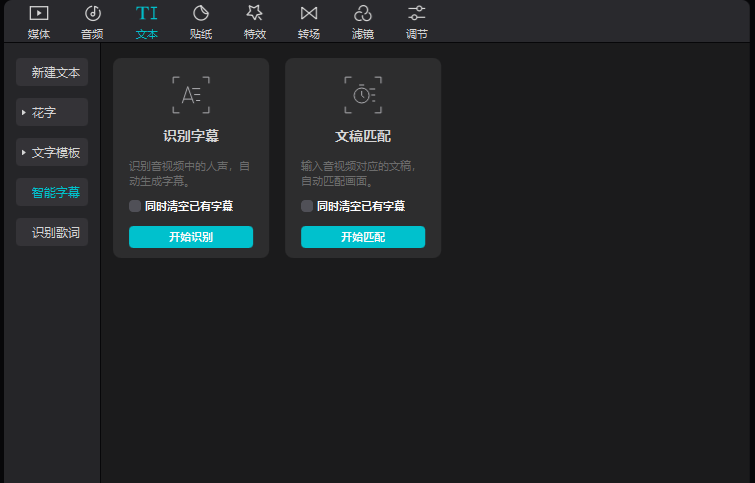Select 识别歌词 in the sidebar
The height and width of the screenshot is (483, 755).
pyautogui.click(x=52, y=232)
